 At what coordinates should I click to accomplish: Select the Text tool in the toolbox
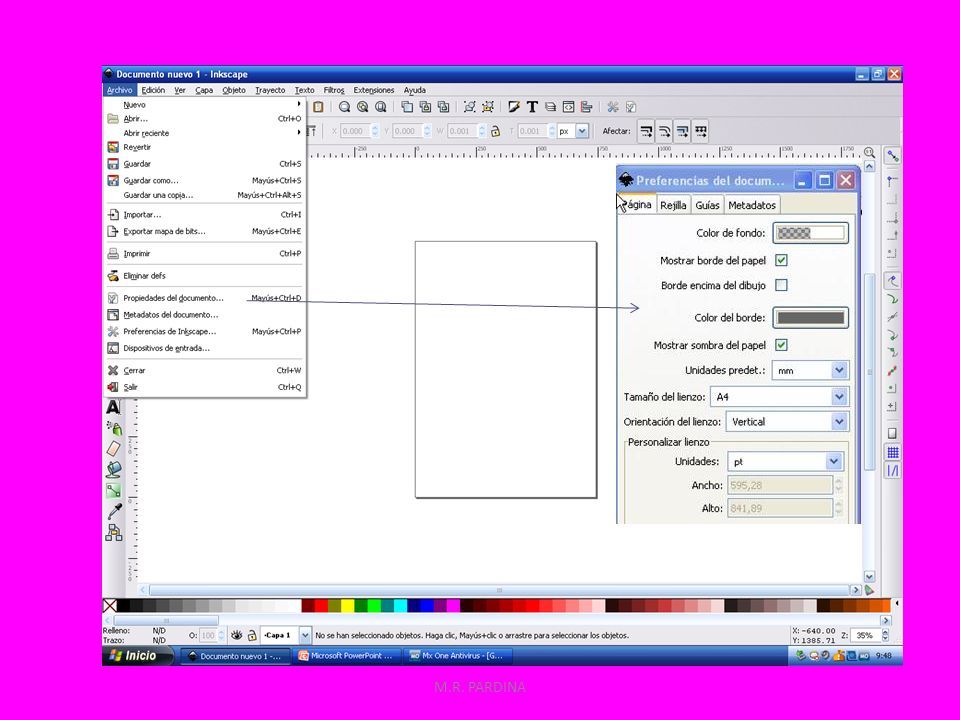click(113, 407)
